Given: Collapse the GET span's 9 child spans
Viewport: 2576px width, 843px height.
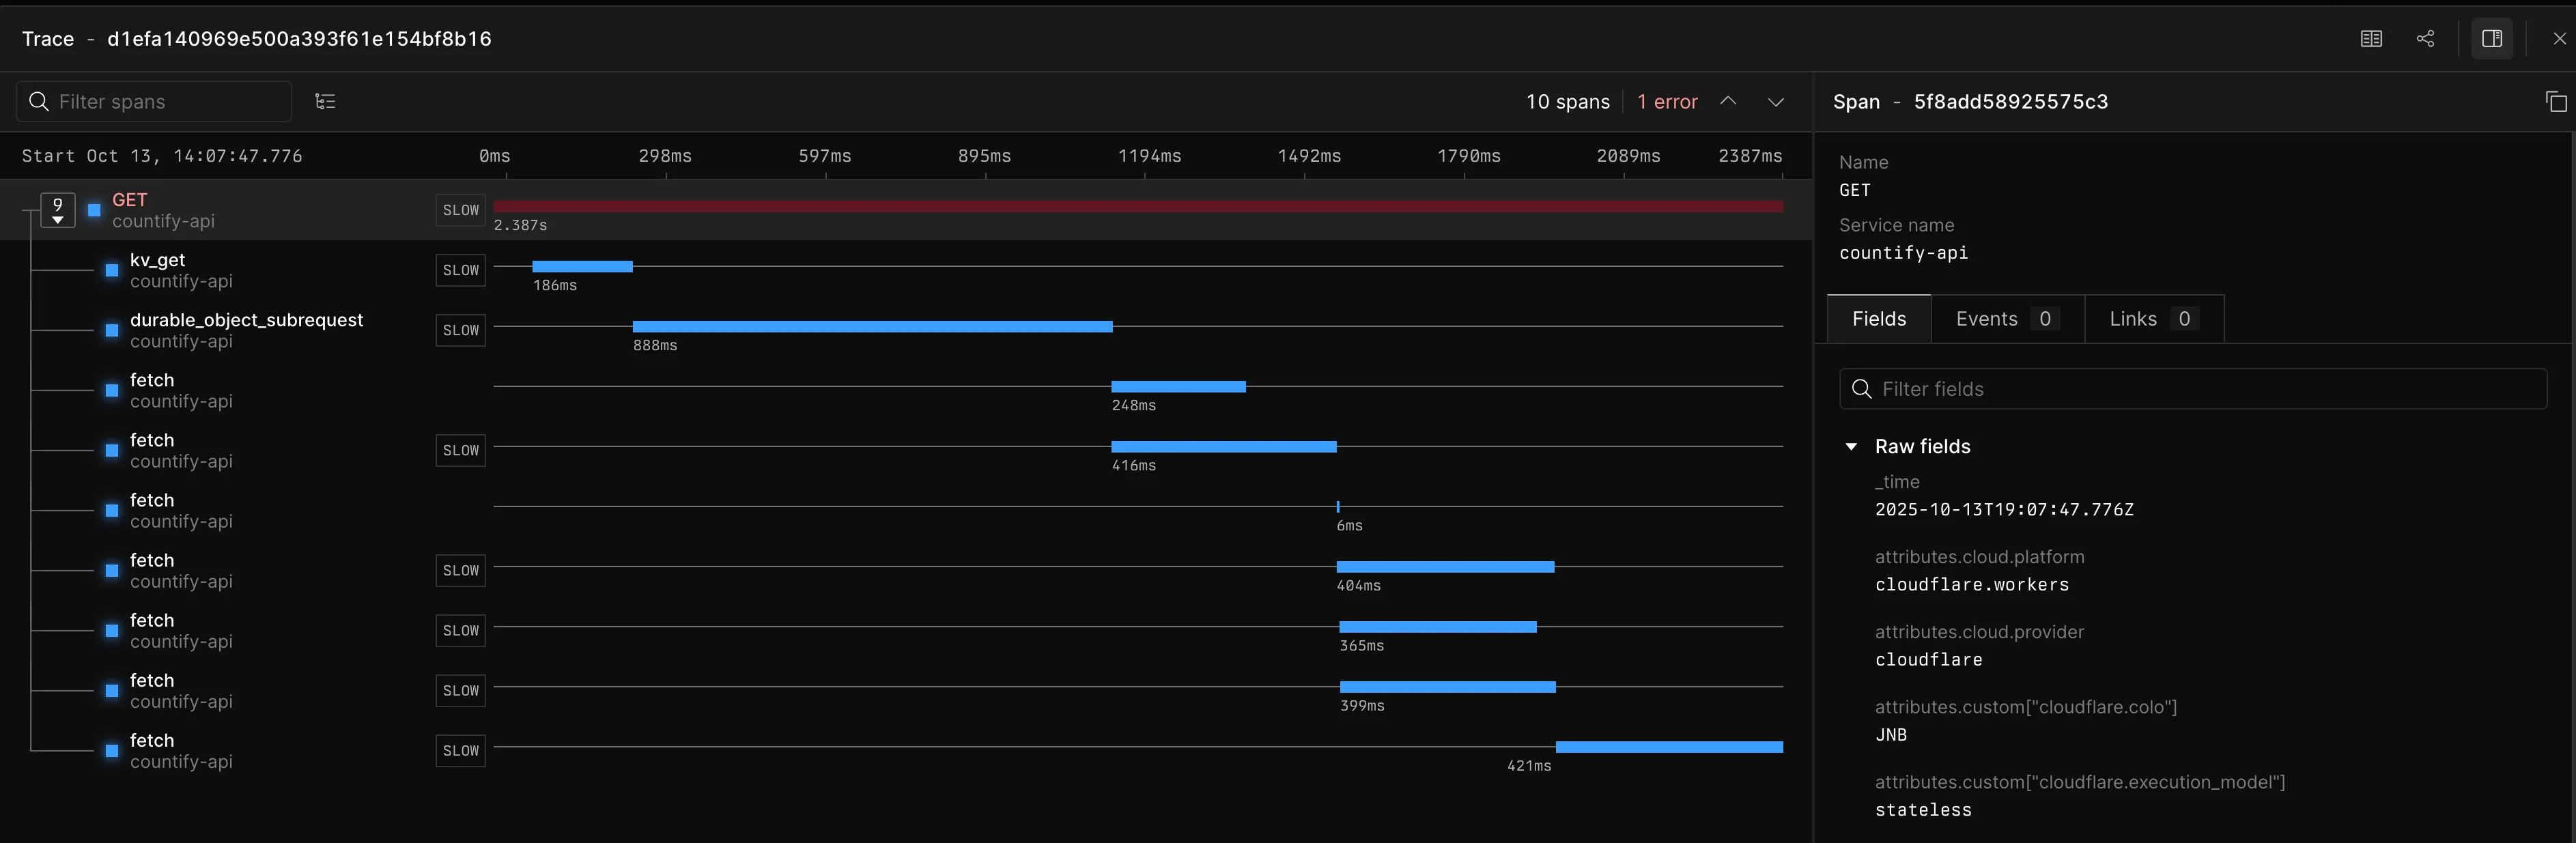Looking at the screenshot, I should pyautogui.click(x=57, y=210).
